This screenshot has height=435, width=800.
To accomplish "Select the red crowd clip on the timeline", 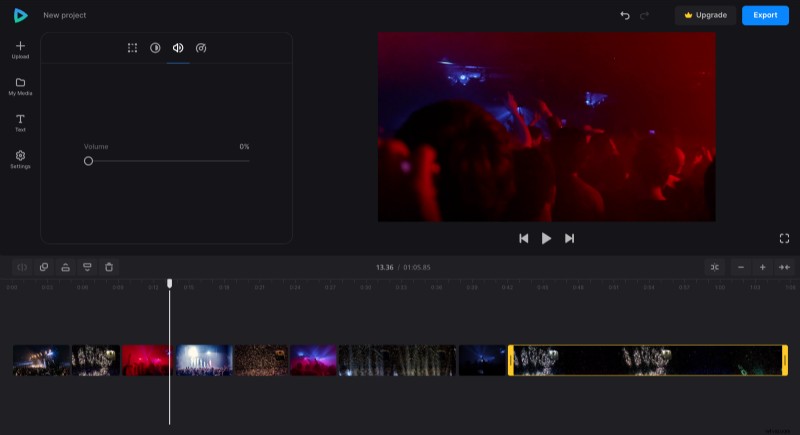I will (147, 360).
